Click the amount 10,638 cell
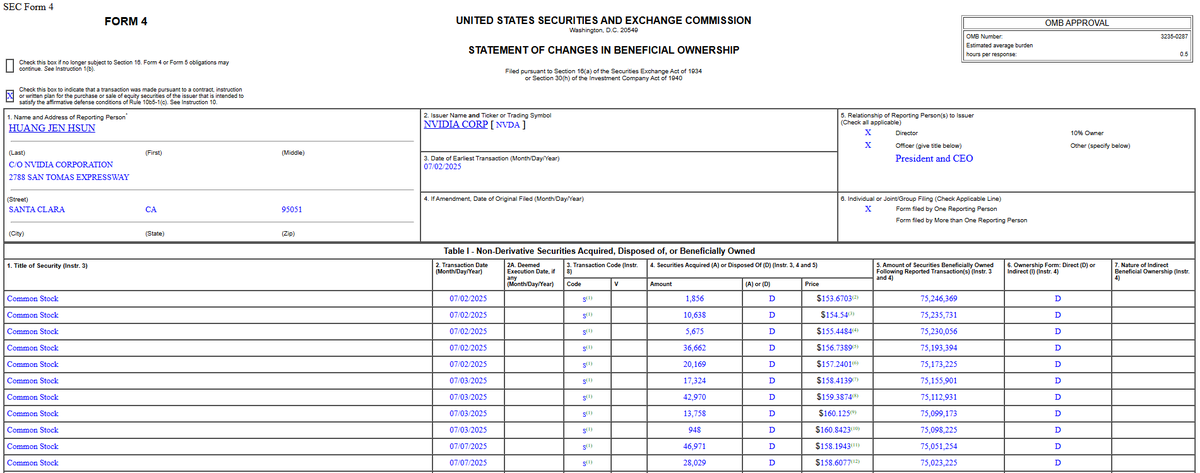The image size is (1200, 473). pyautogui.click(x=692, y=315)
